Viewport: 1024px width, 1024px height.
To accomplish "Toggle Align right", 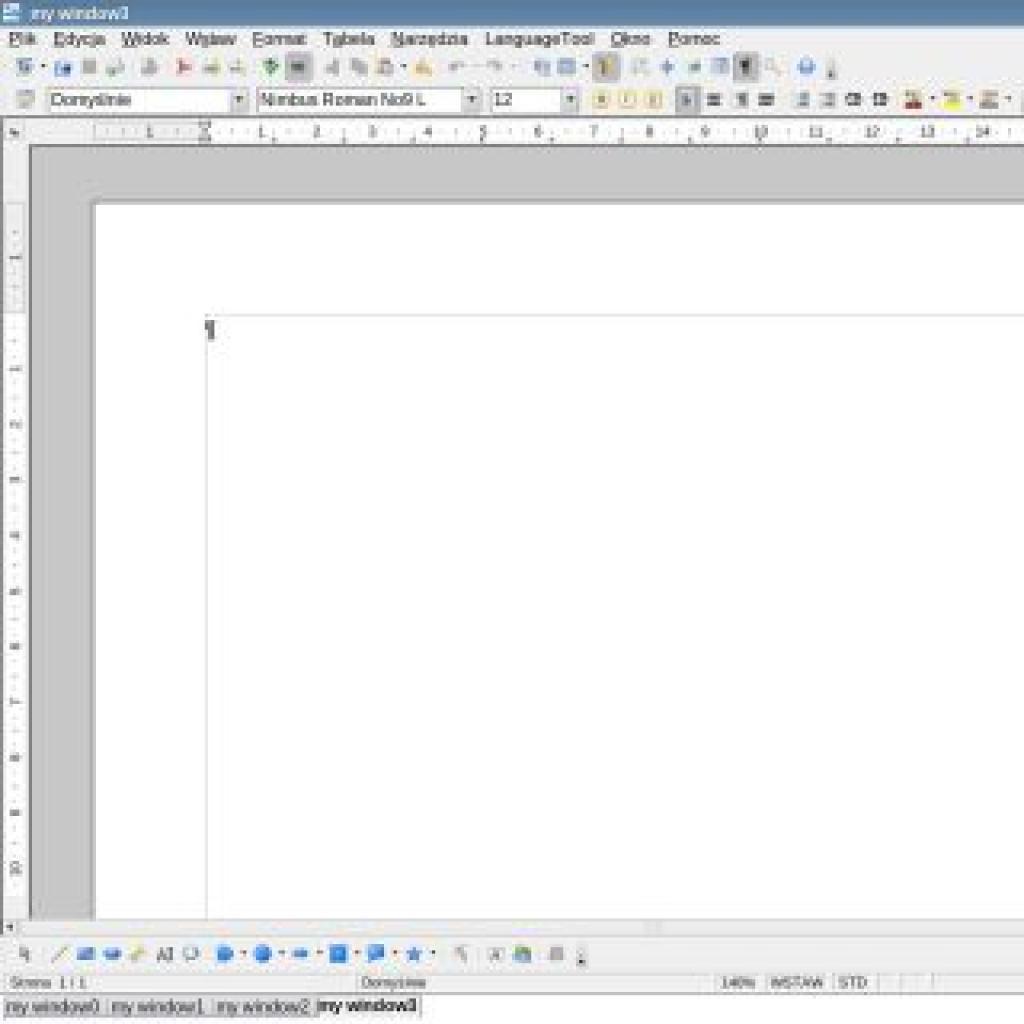I will pyautogui.click(x=741, y=100).
